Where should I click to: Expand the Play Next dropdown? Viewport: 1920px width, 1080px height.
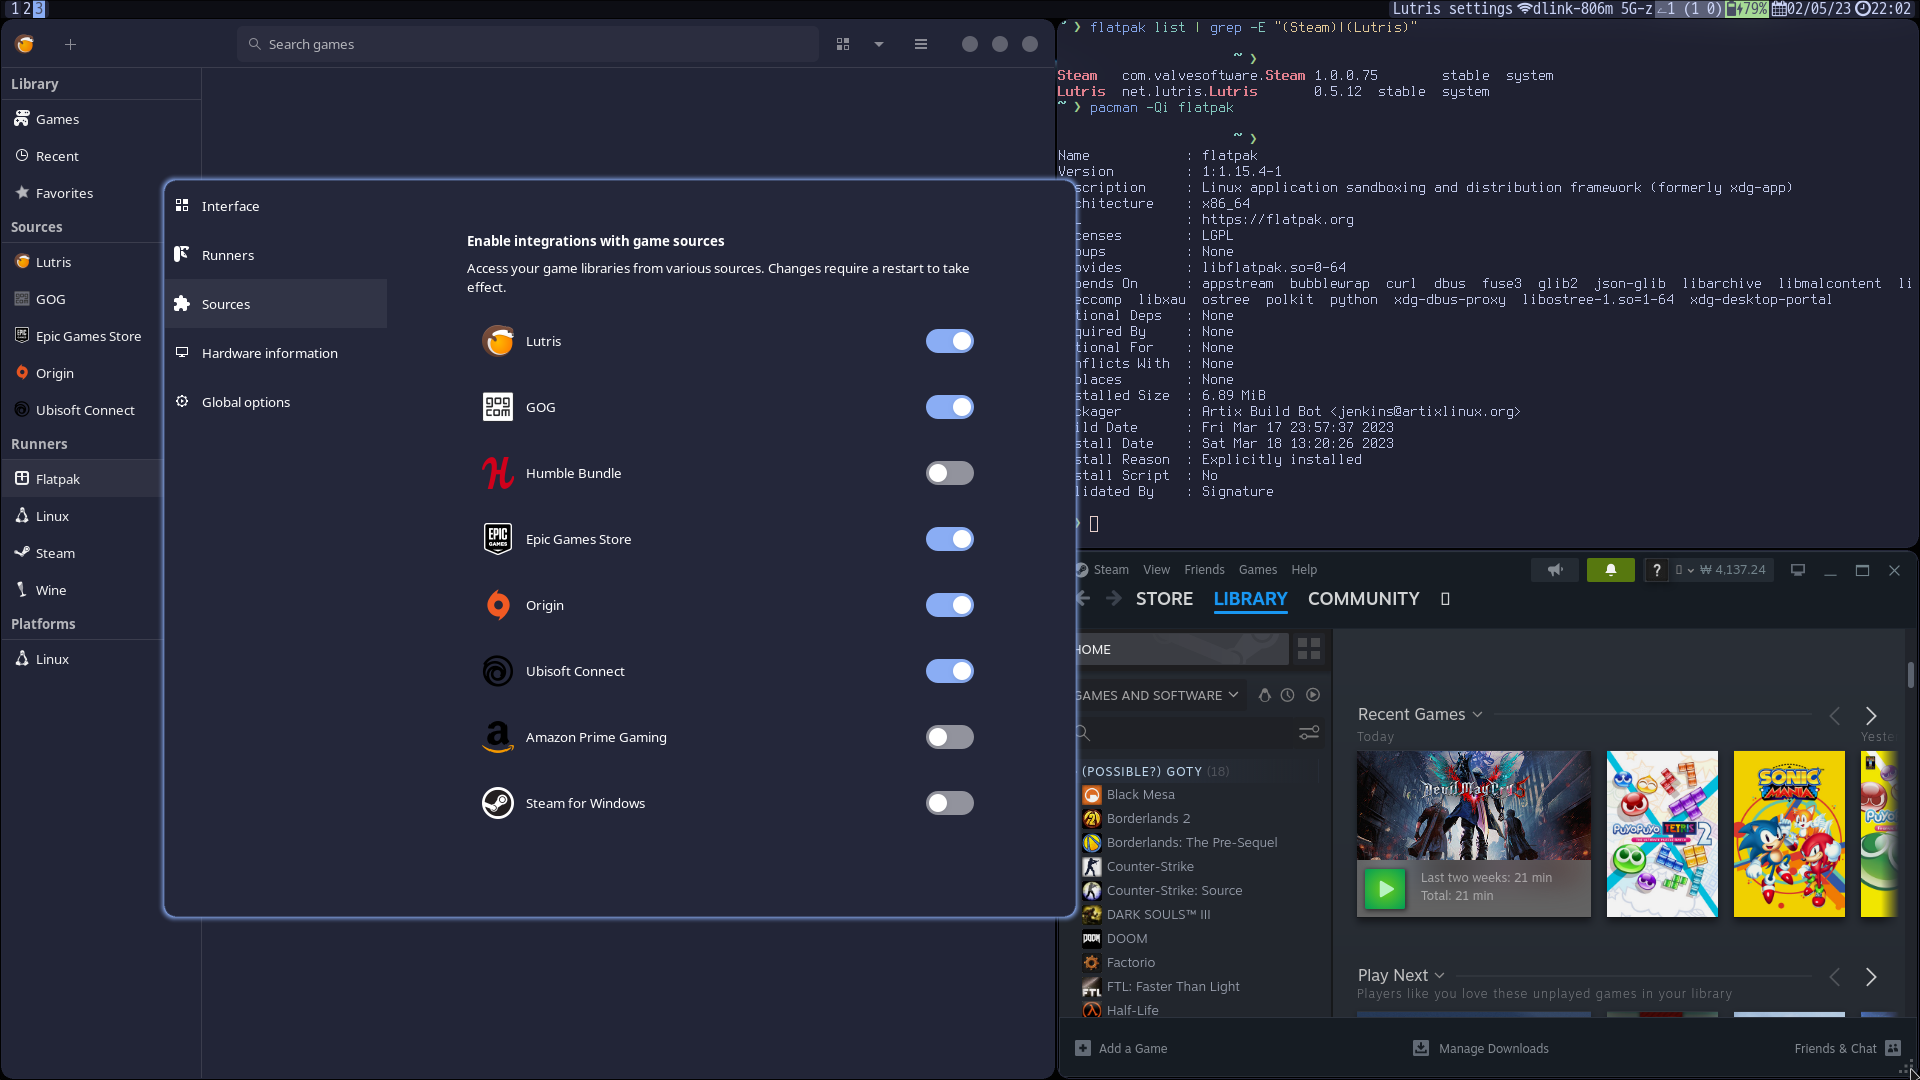tap(1440, 975)
